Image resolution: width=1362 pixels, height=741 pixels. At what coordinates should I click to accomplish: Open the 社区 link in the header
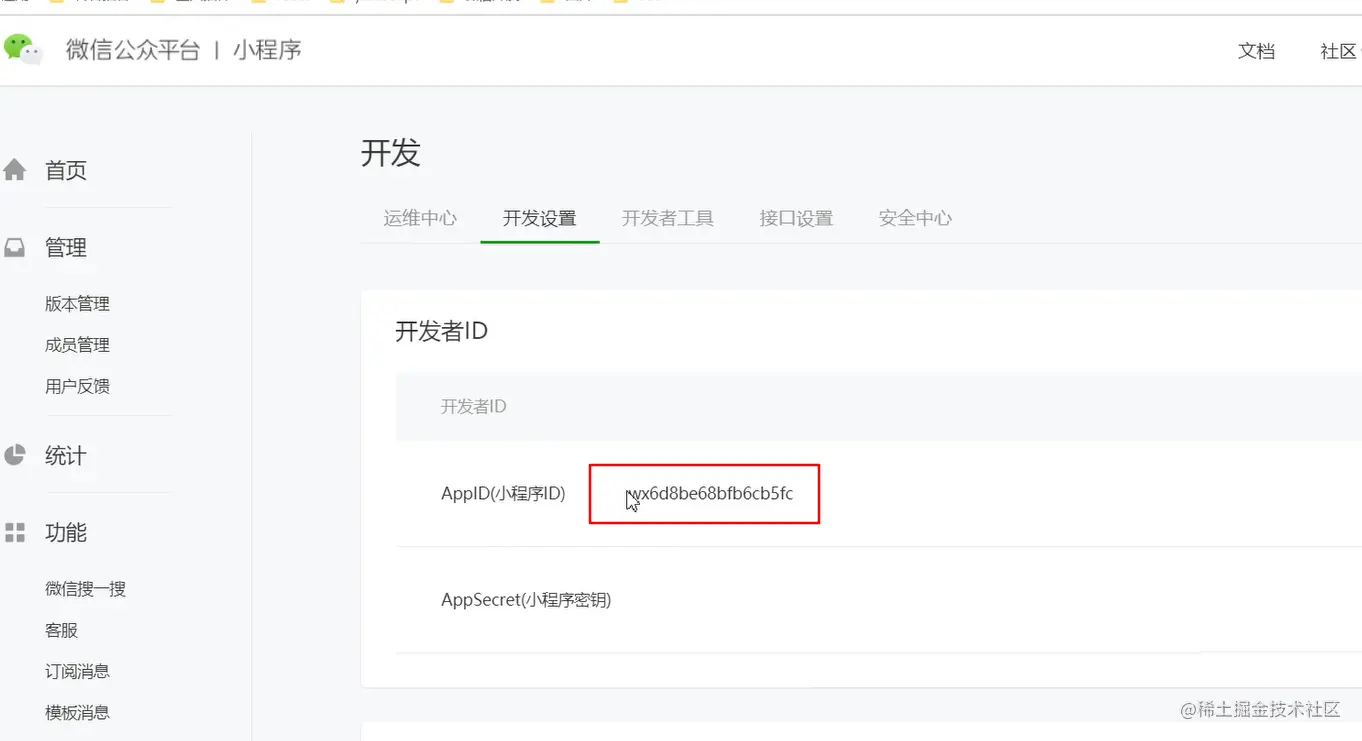coord(1338,51)
